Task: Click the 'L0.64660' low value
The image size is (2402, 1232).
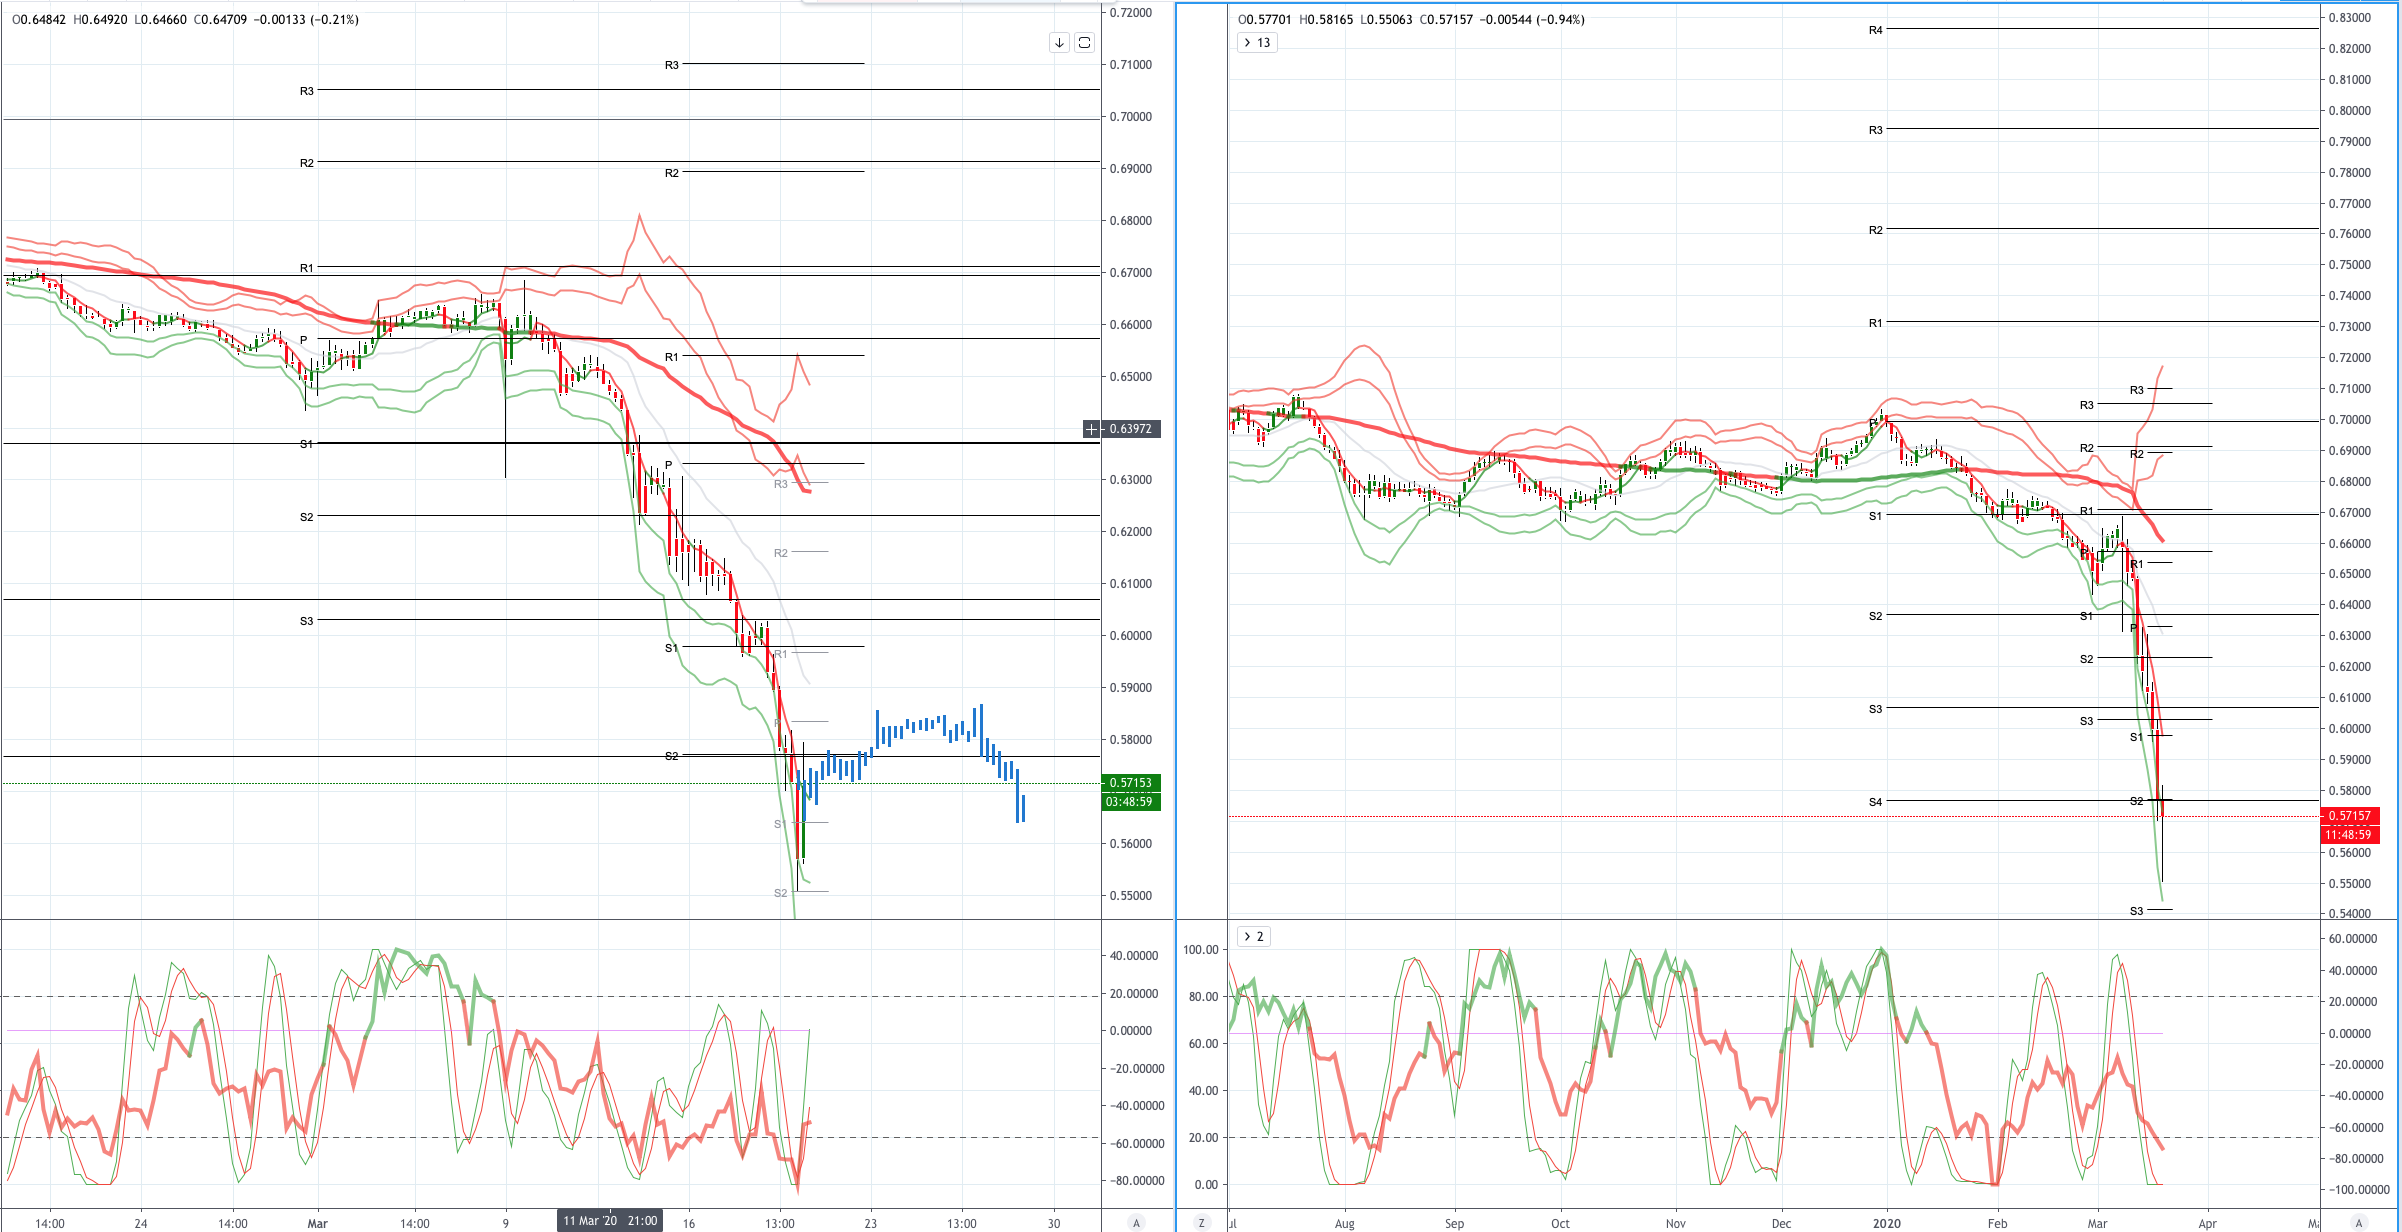Action: (160, 20)
